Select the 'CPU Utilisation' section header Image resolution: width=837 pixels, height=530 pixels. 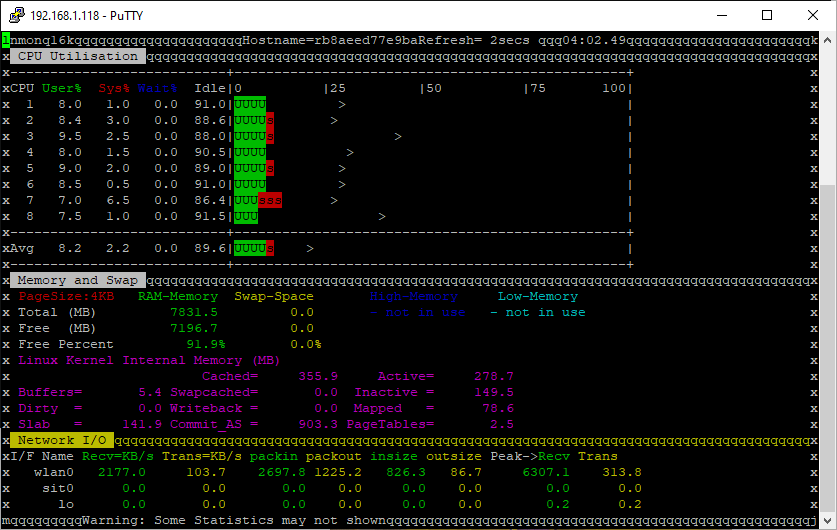pyautogui.click(x=78, y=56)
